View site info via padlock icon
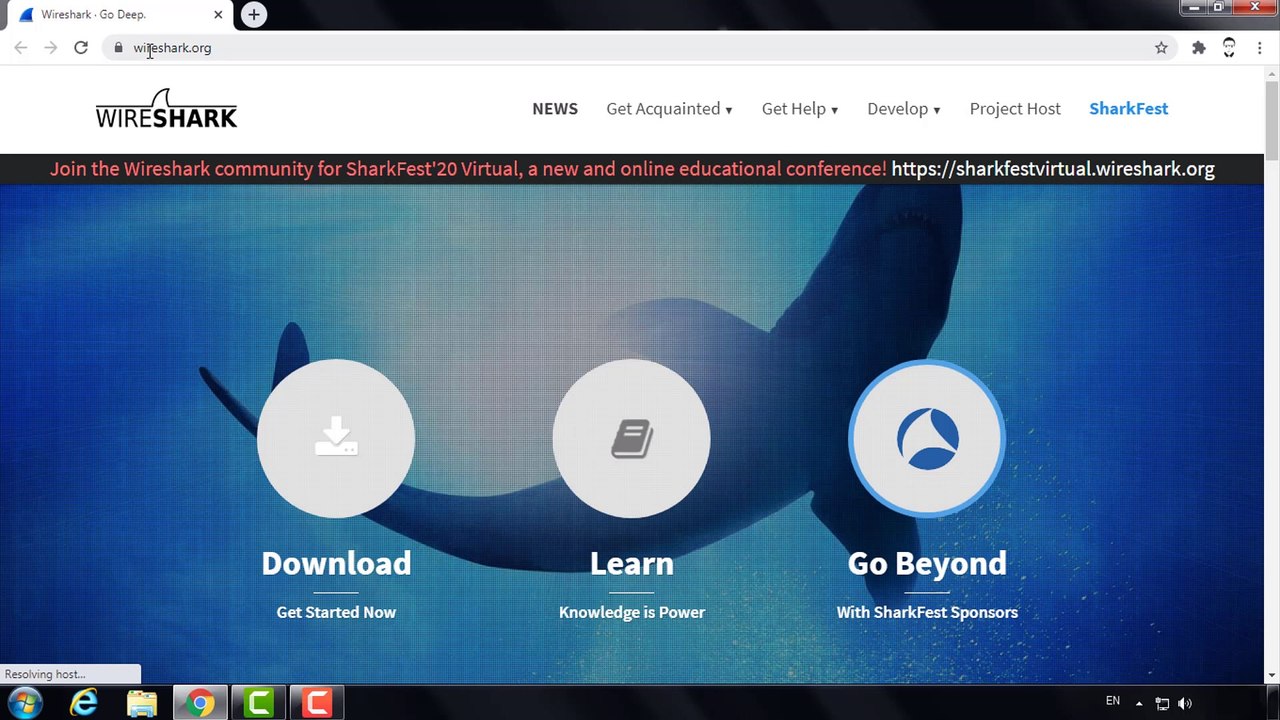The image size is (1280, 720). [x=118, y=47]
